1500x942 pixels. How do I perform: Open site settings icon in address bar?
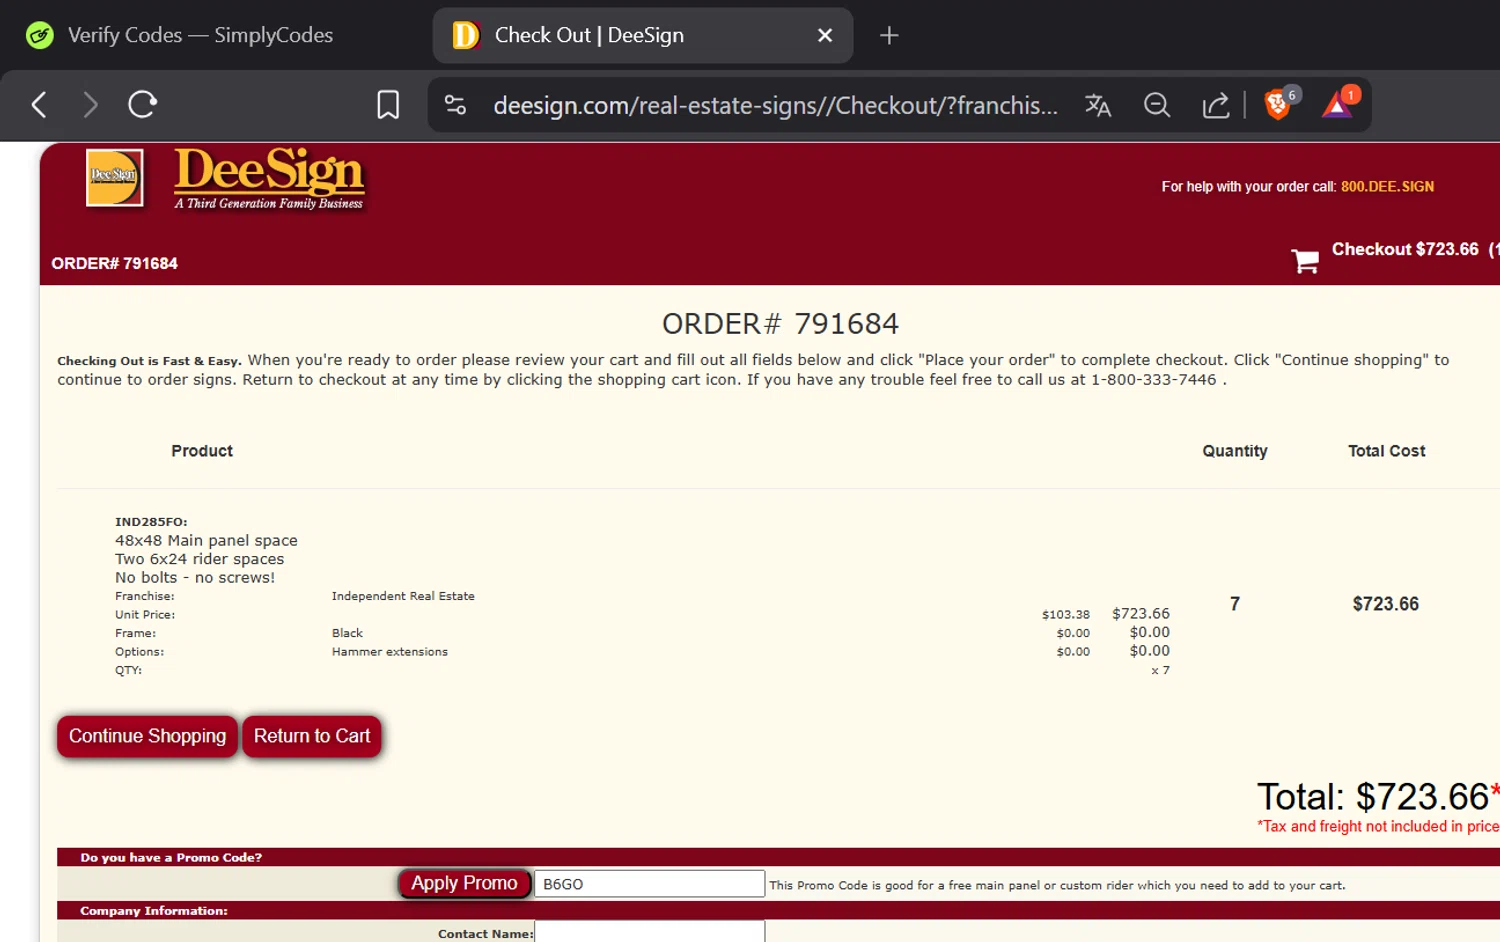[x=455, y=105]
